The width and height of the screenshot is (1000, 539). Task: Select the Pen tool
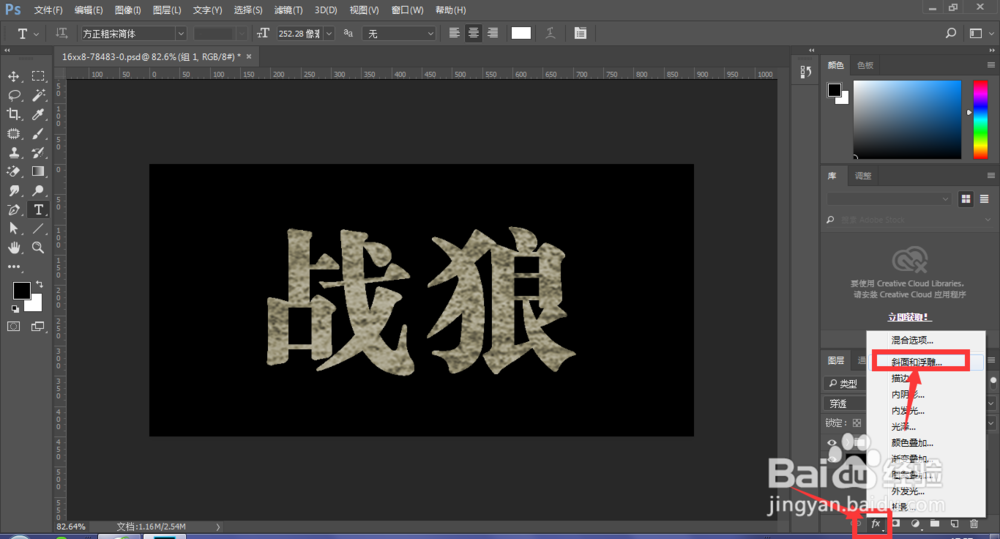13,210
